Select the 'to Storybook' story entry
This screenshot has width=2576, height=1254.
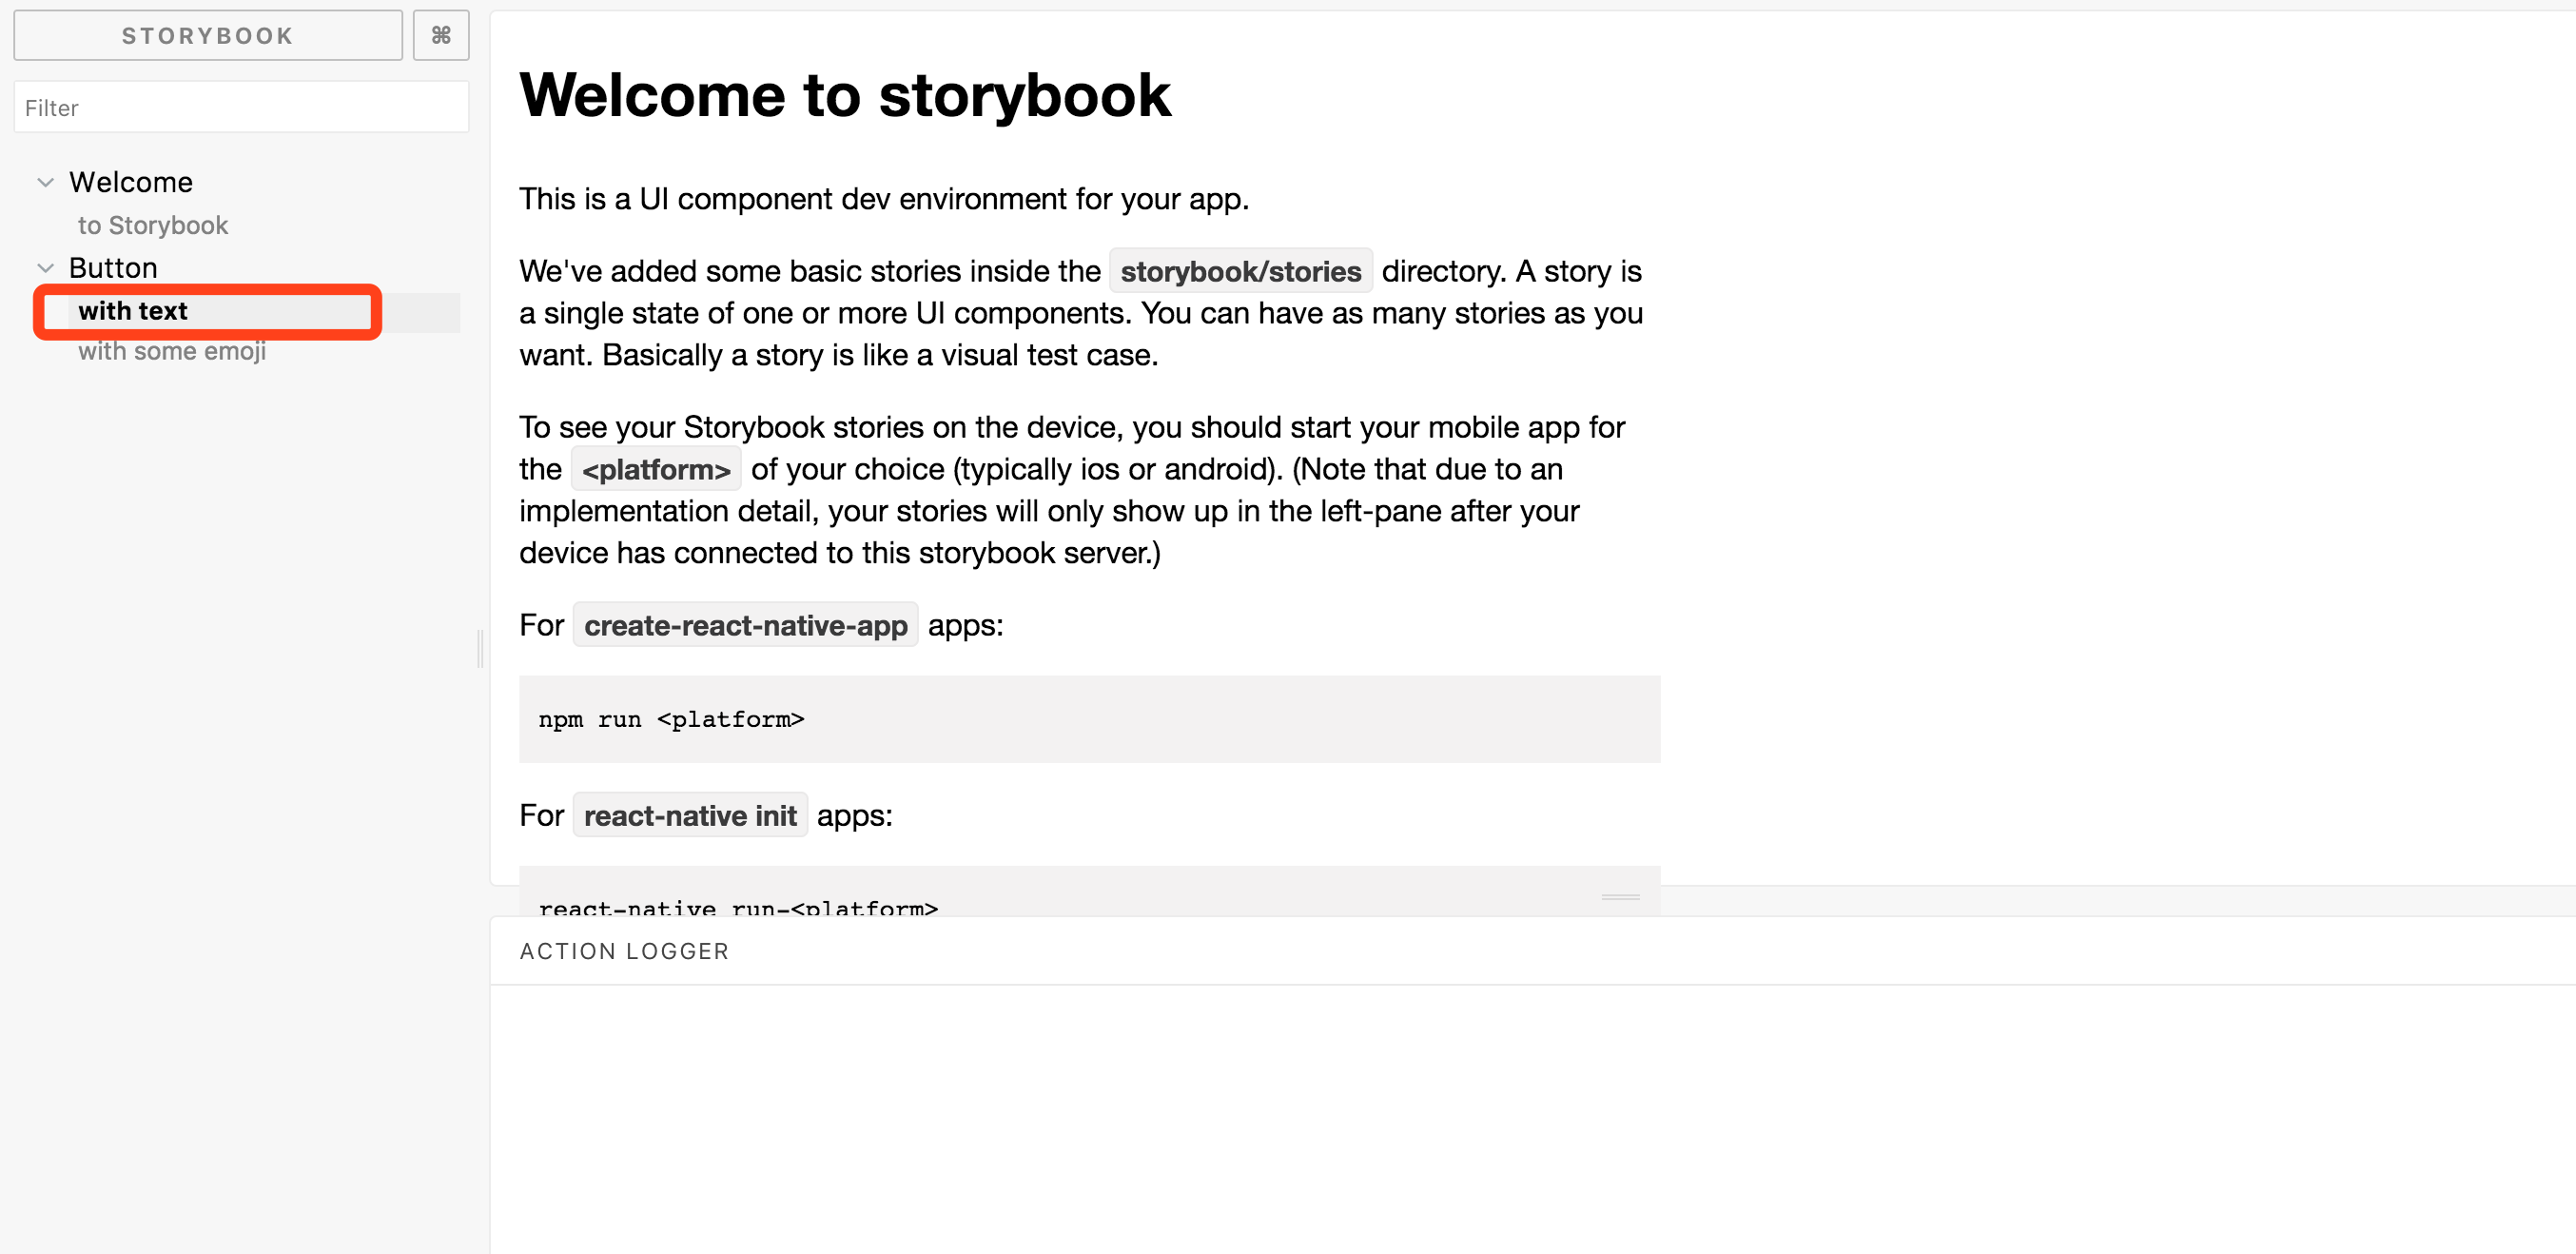coord(152,224)
